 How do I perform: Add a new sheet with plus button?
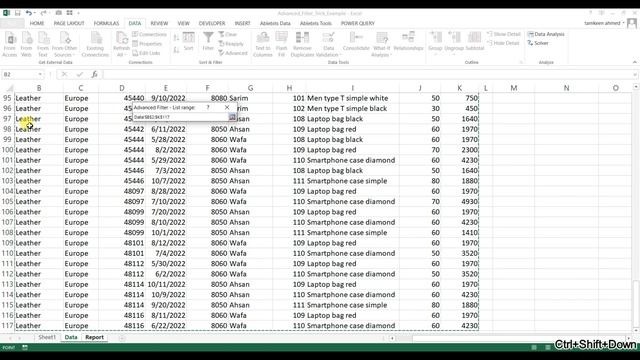tap(121, 338)
